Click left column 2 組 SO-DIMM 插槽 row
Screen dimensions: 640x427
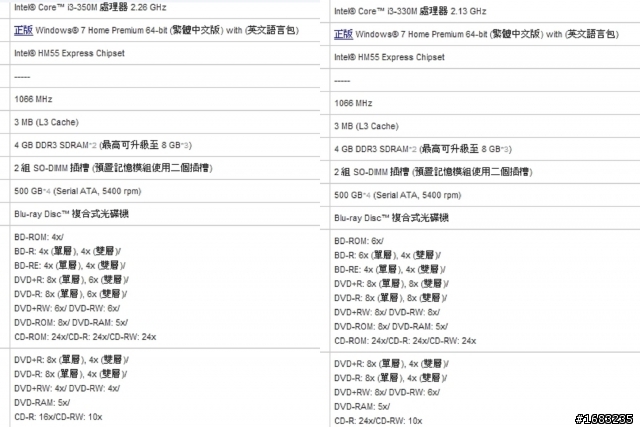pos(113,168)
